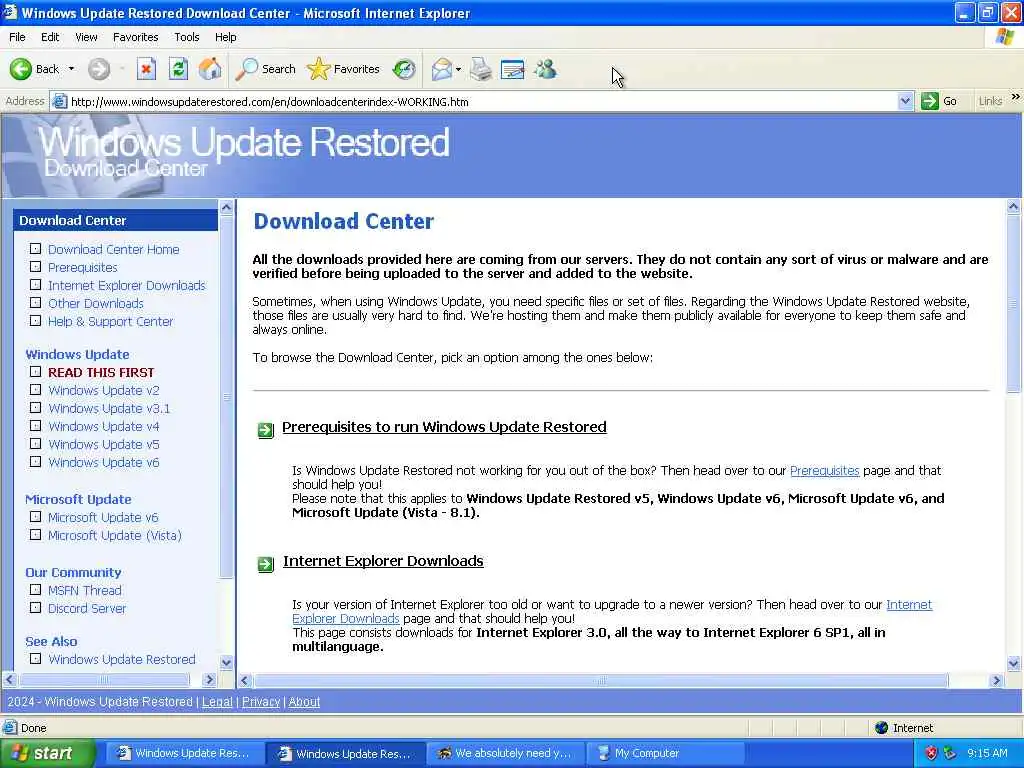Viewport: 1024px width, 768px height.
Task: Click the Back arrow icon
Action: pos(20,69)
